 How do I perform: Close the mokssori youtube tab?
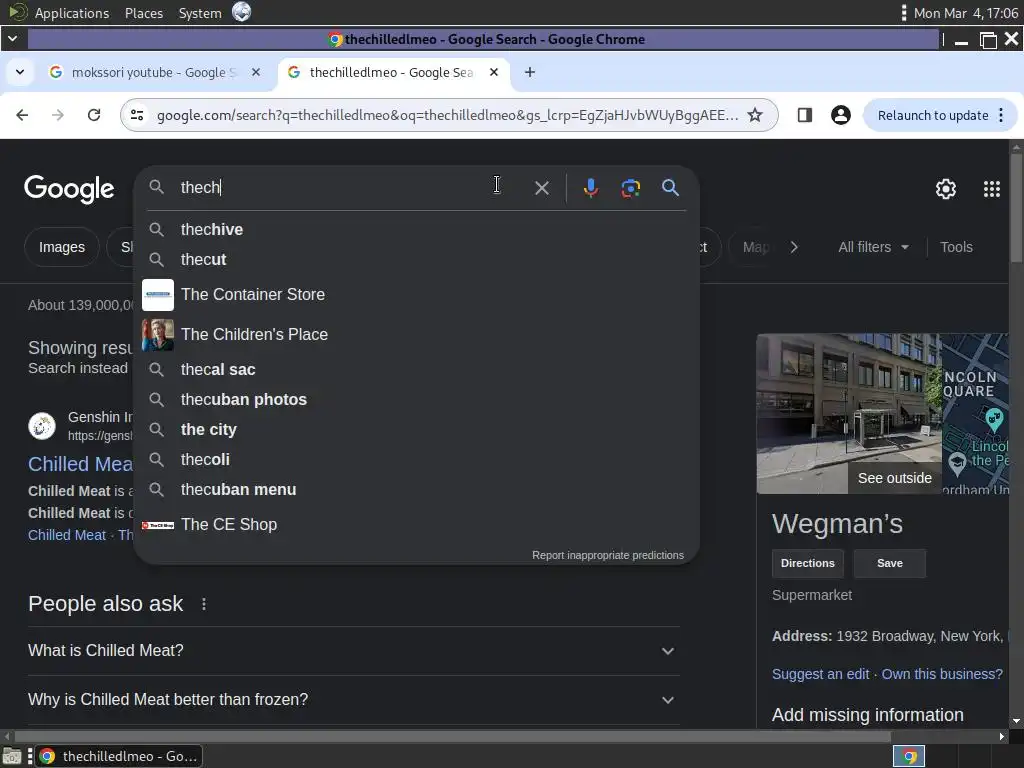coord(256,72)
